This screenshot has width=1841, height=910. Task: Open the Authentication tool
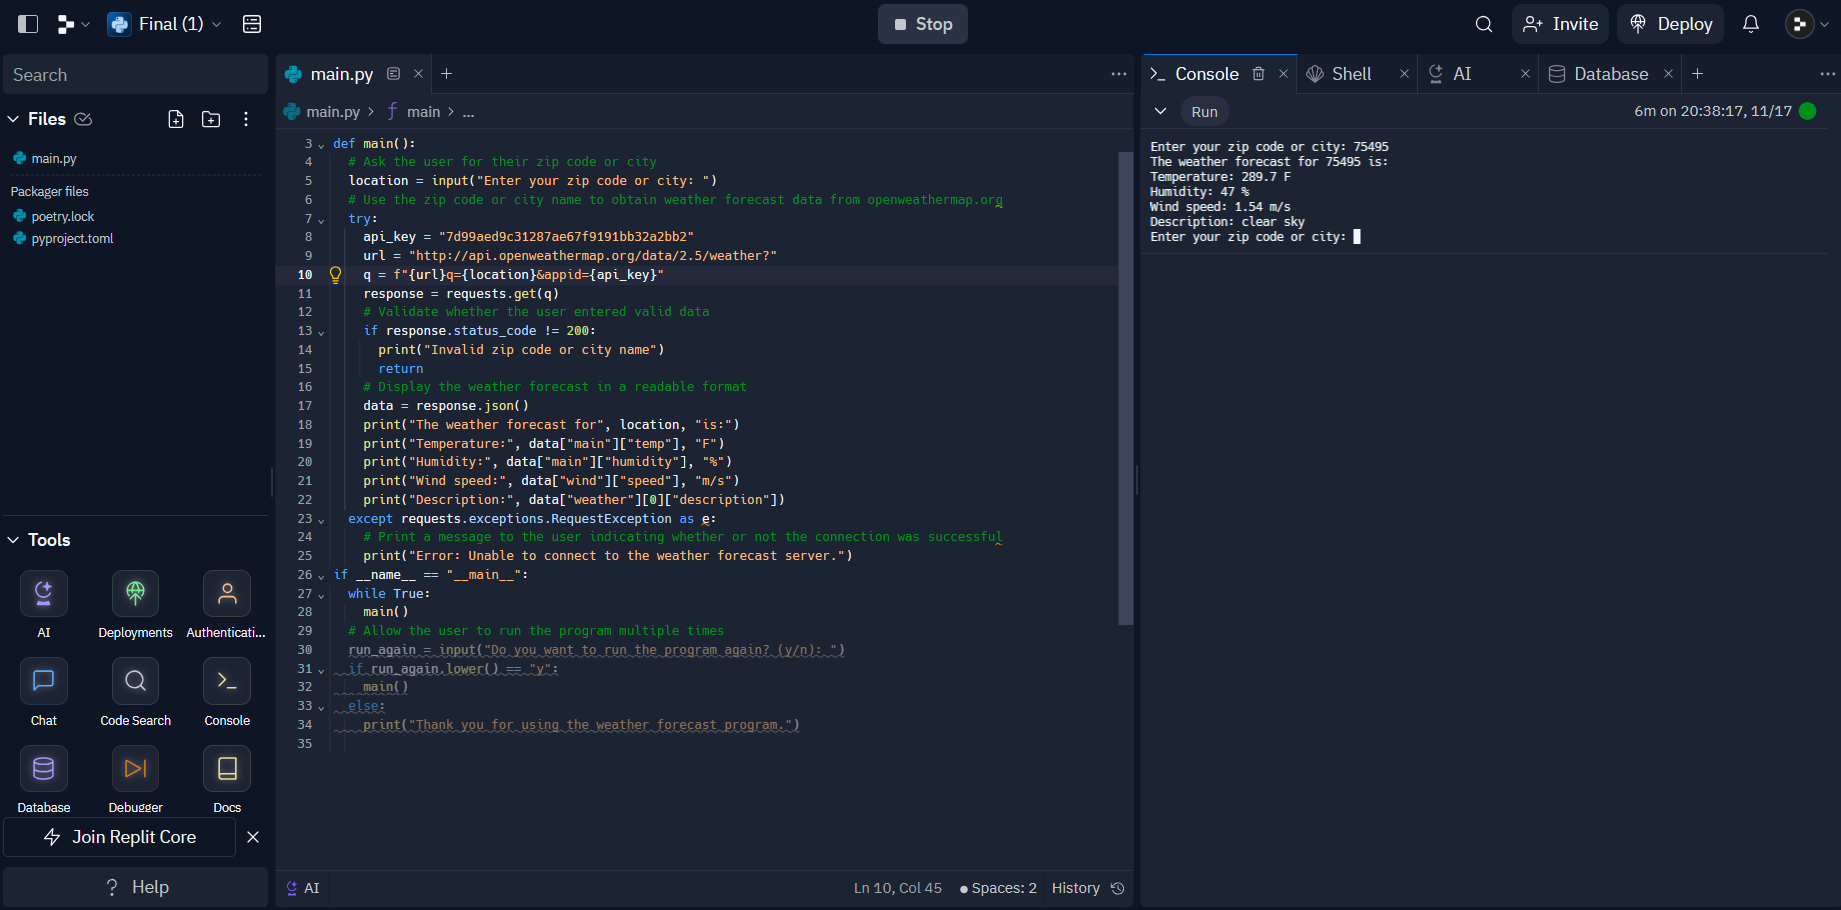[x=227, y=594]
